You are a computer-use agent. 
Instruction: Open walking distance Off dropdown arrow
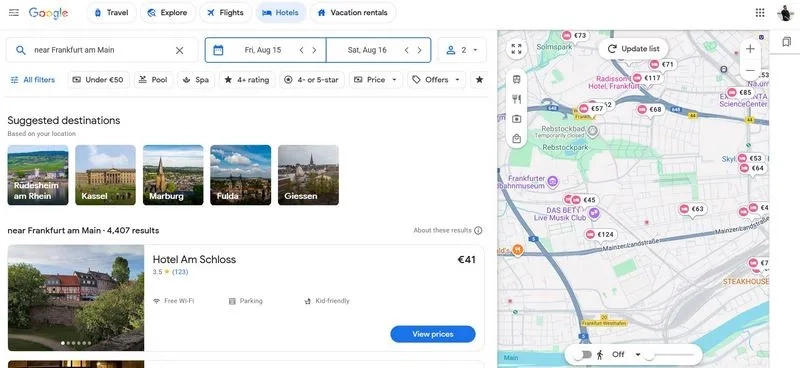pos(637,354)
